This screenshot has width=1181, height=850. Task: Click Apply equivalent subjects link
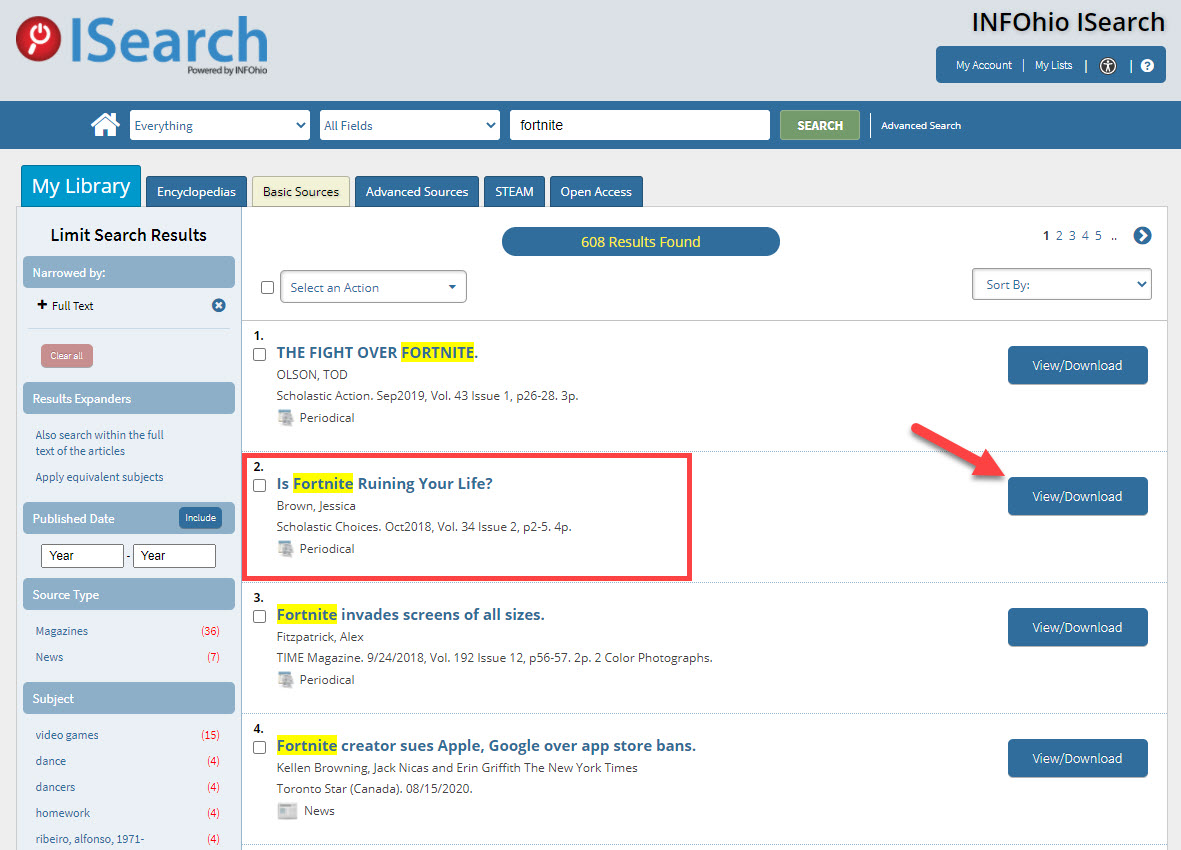(x=99, y=477)
